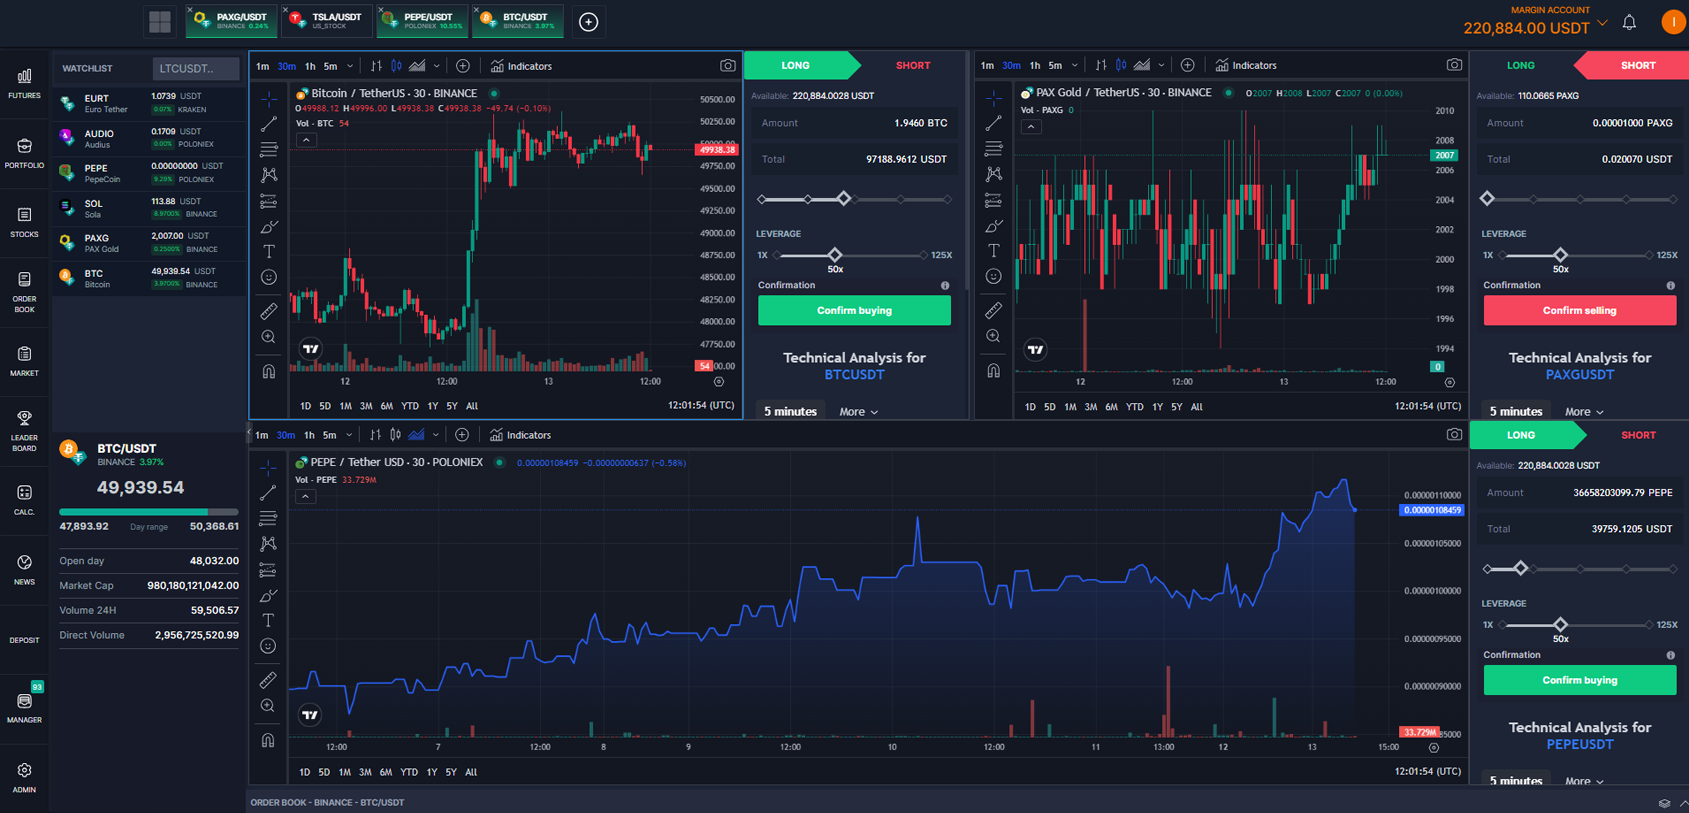1689x813 pixels.
Task: Click leverage slider handle in PEPE order panel
Action: tap(1561, 625)
